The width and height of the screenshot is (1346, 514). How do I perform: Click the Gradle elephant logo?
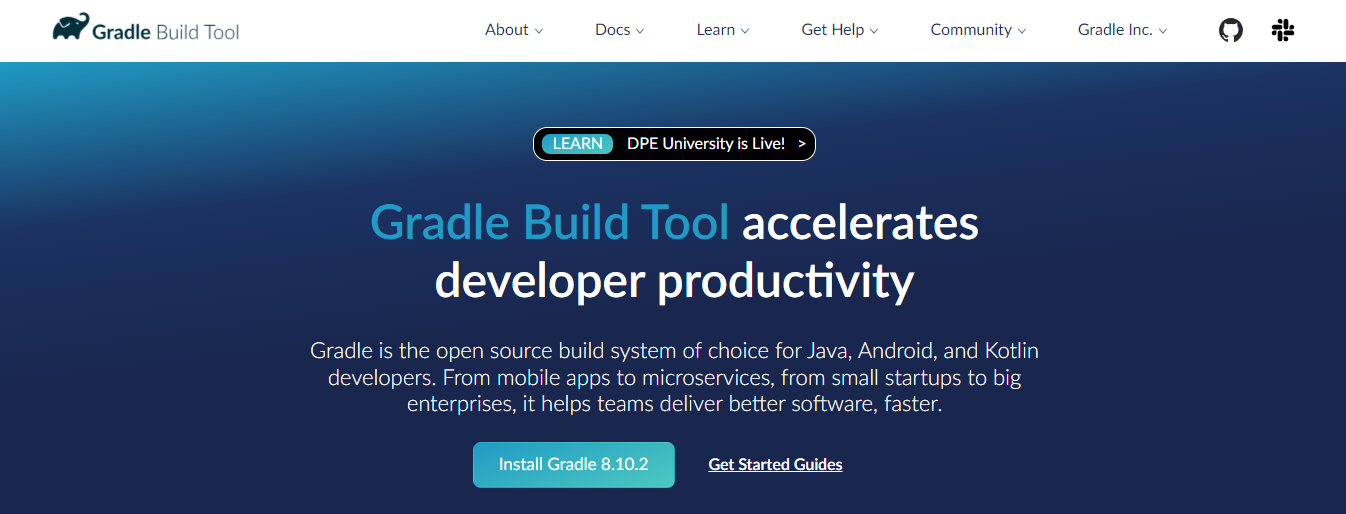click(70, 27)
